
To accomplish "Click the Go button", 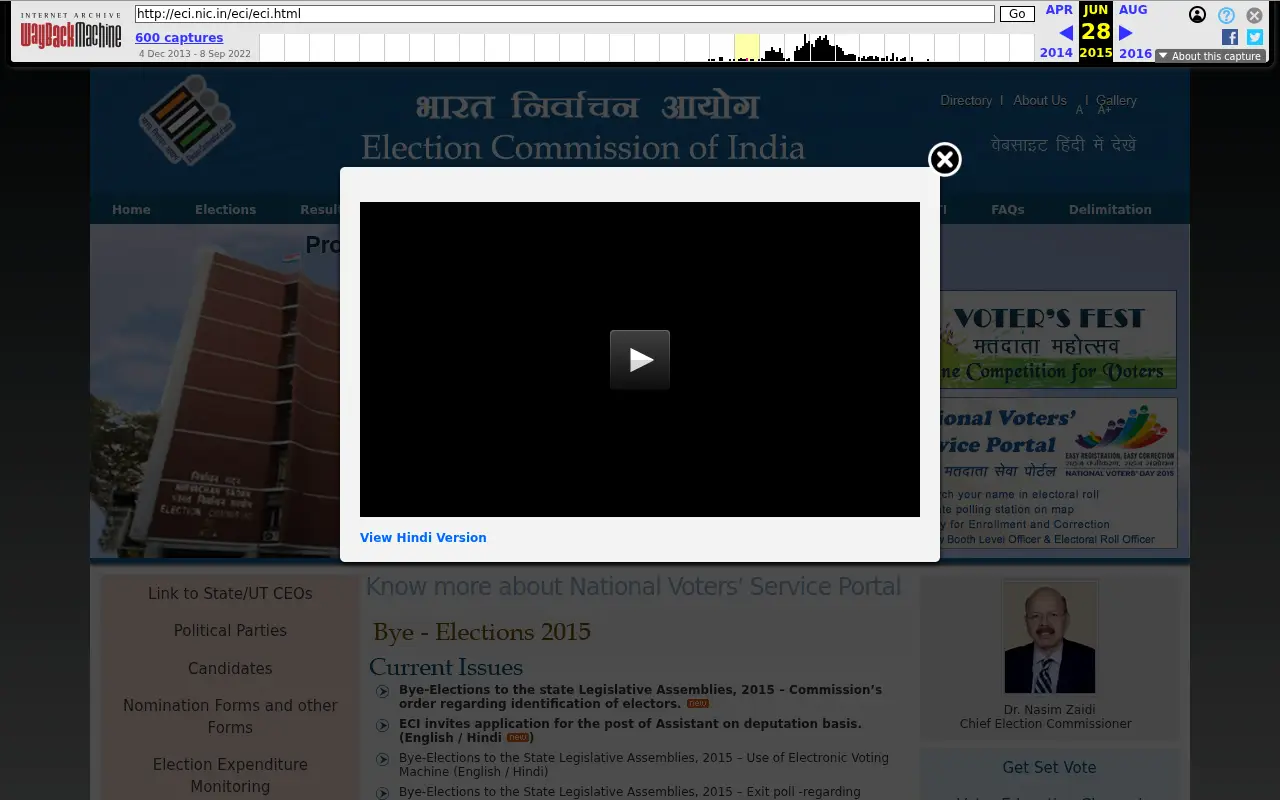I will [1017, 14].
